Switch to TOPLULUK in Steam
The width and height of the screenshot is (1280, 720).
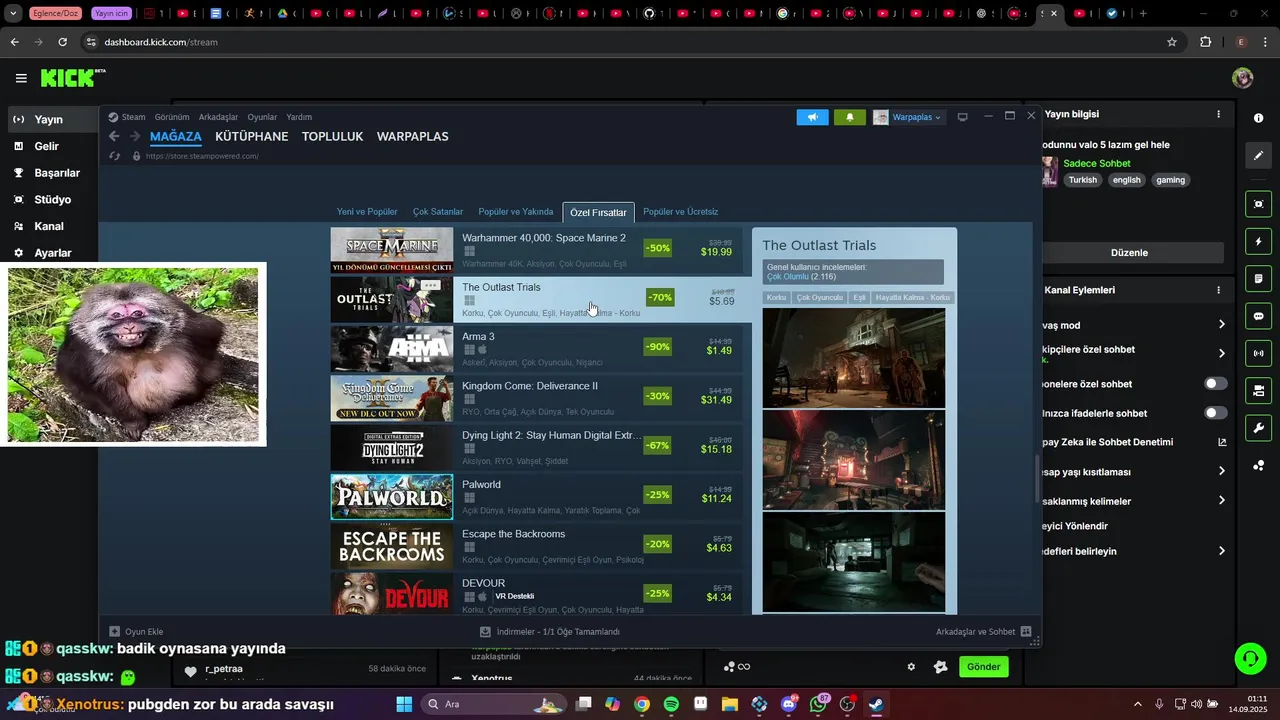332,136
